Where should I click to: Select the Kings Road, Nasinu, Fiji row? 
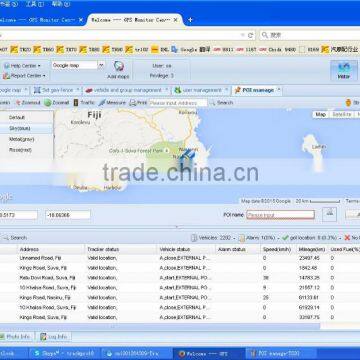(180, 298)
